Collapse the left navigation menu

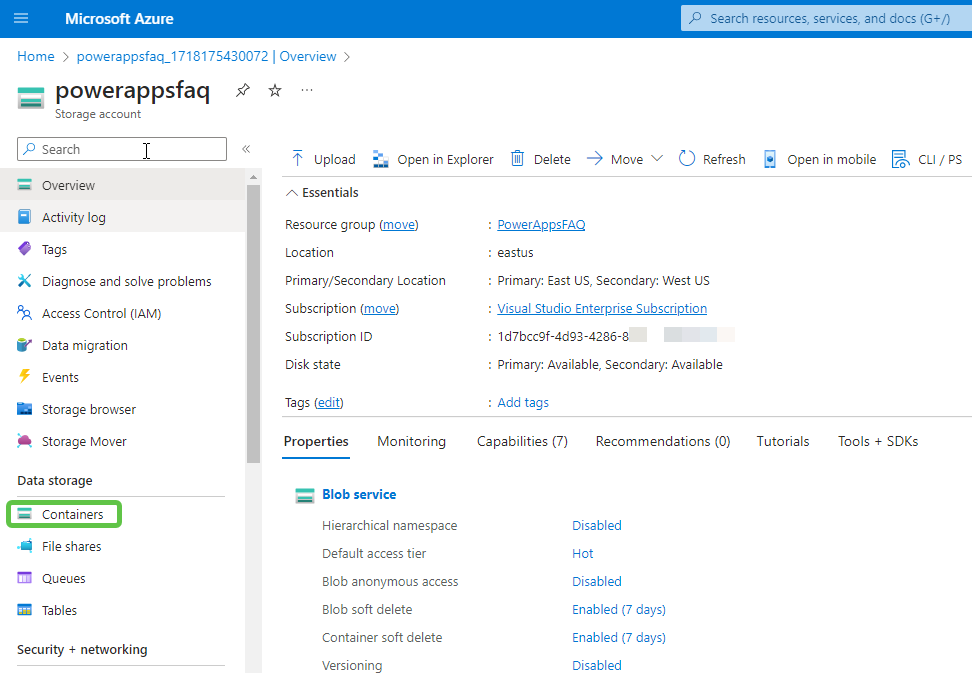[x=246, y=146]
